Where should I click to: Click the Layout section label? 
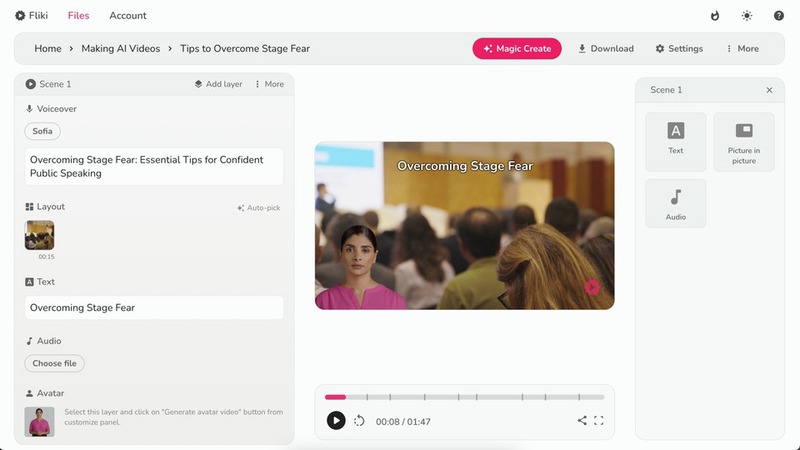click(x=51, y=207)
